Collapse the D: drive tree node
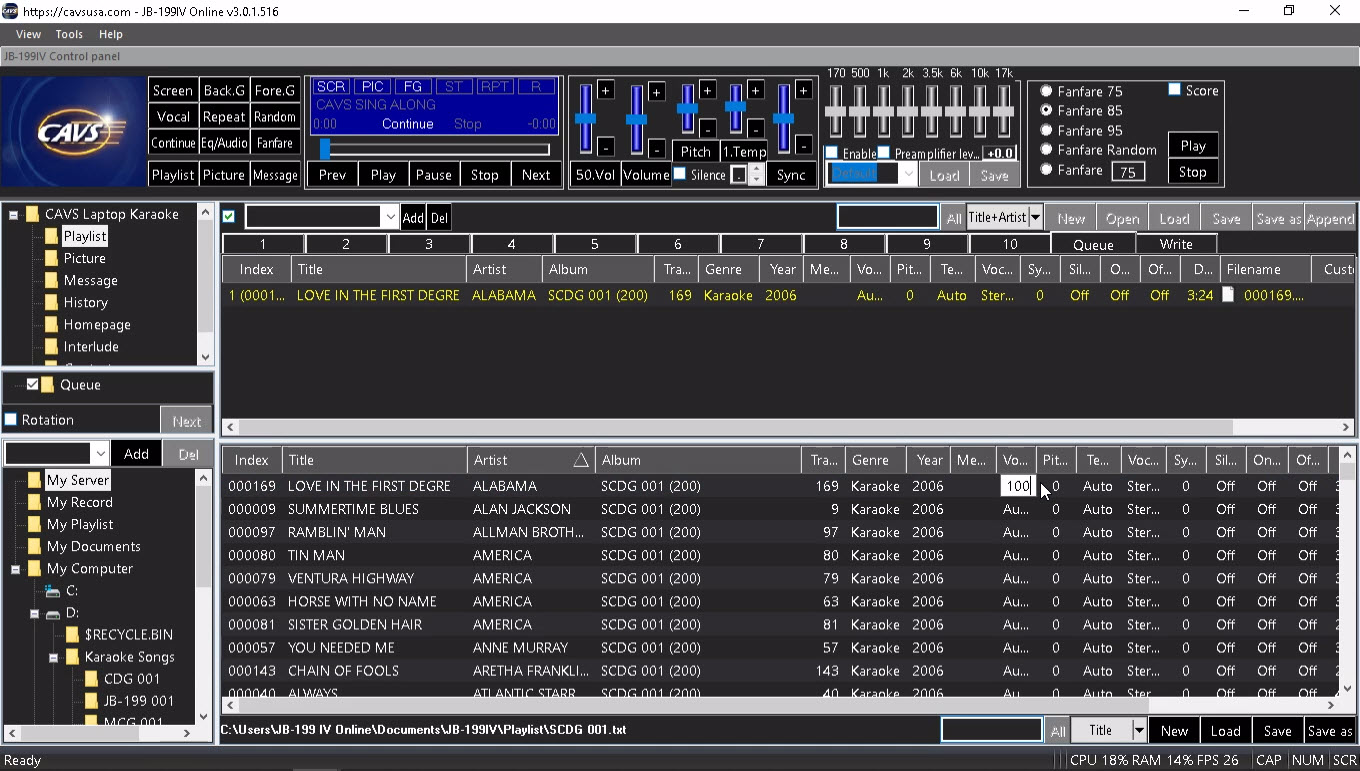 [x=34, y=613]
